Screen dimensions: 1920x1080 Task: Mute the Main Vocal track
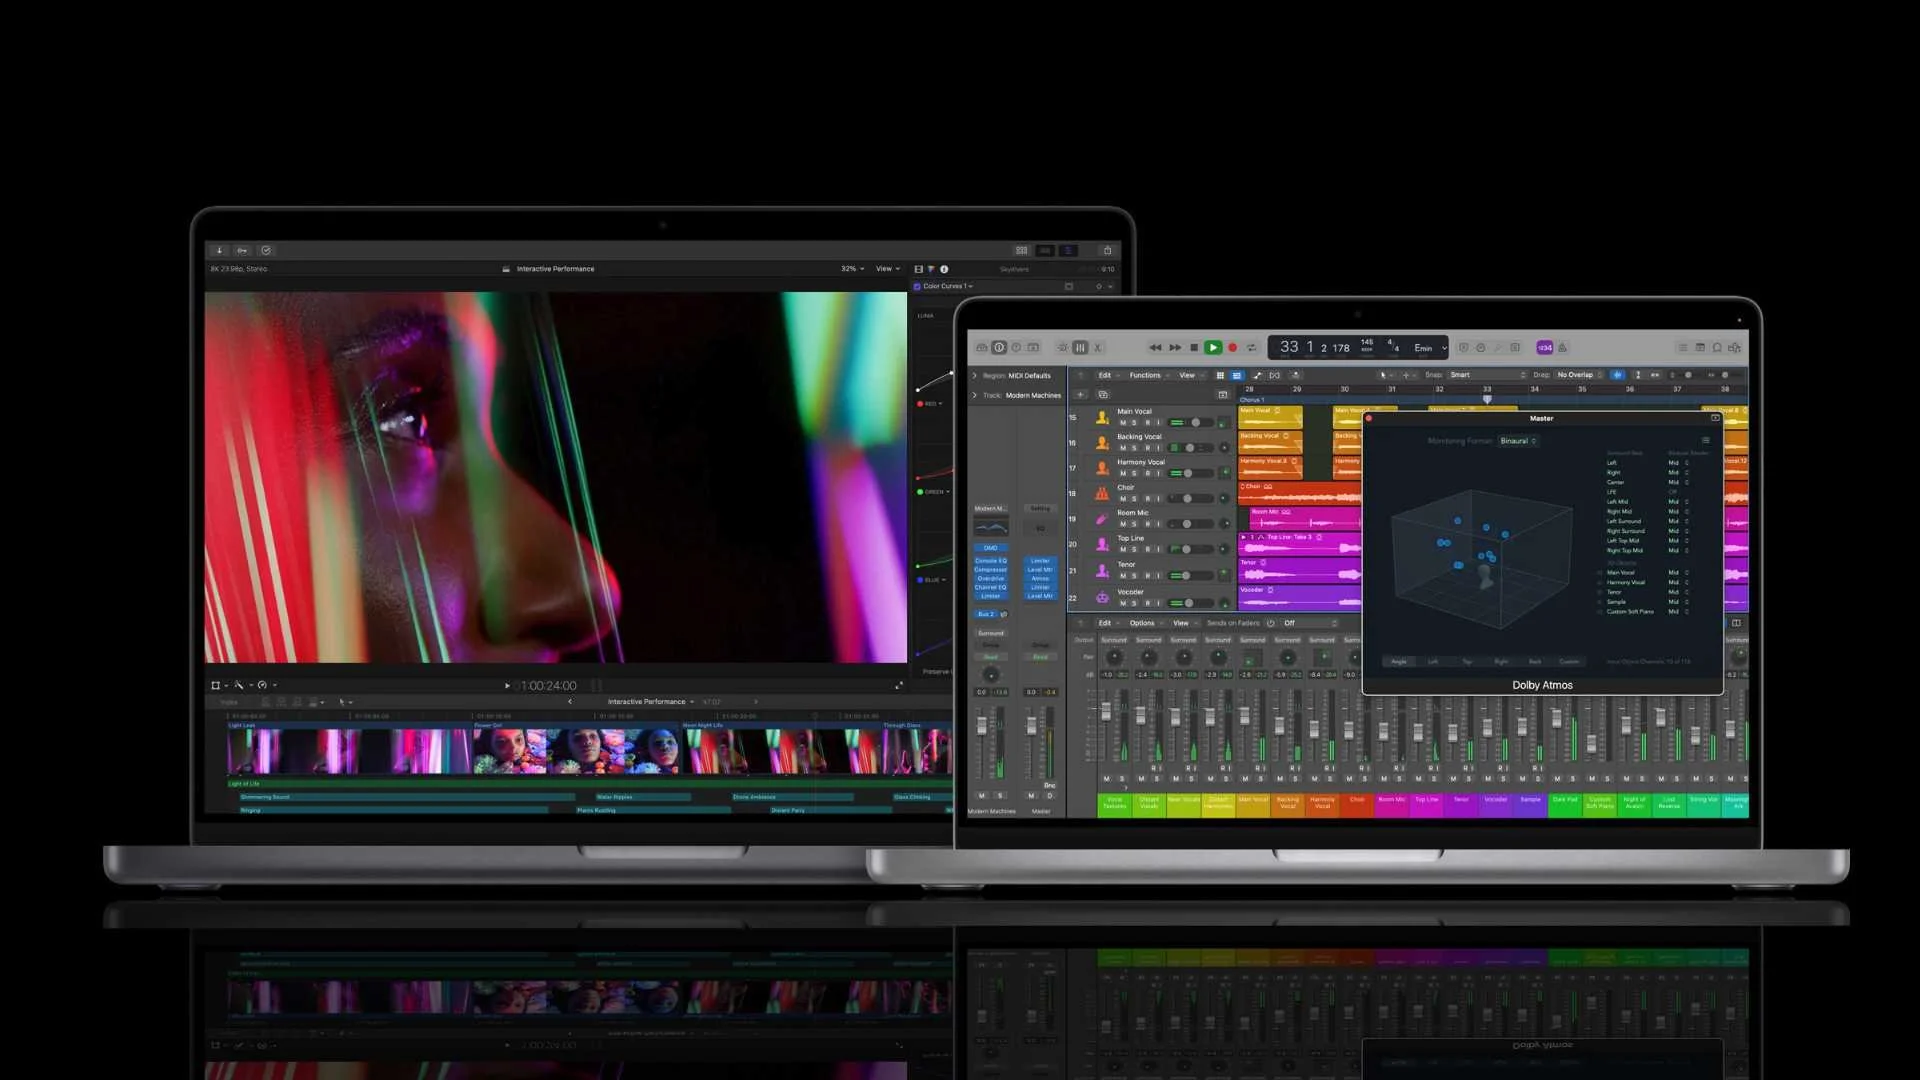point(1122,423)
